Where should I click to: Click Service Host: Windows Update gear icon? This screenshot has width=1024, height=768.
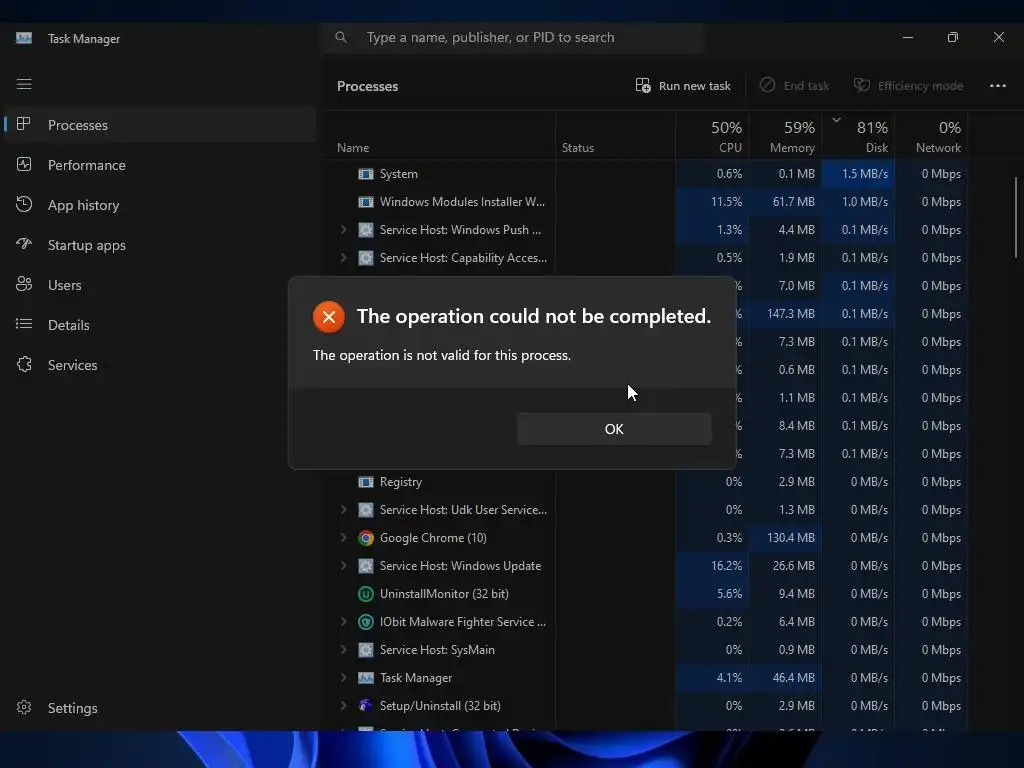tap(366, 566)
